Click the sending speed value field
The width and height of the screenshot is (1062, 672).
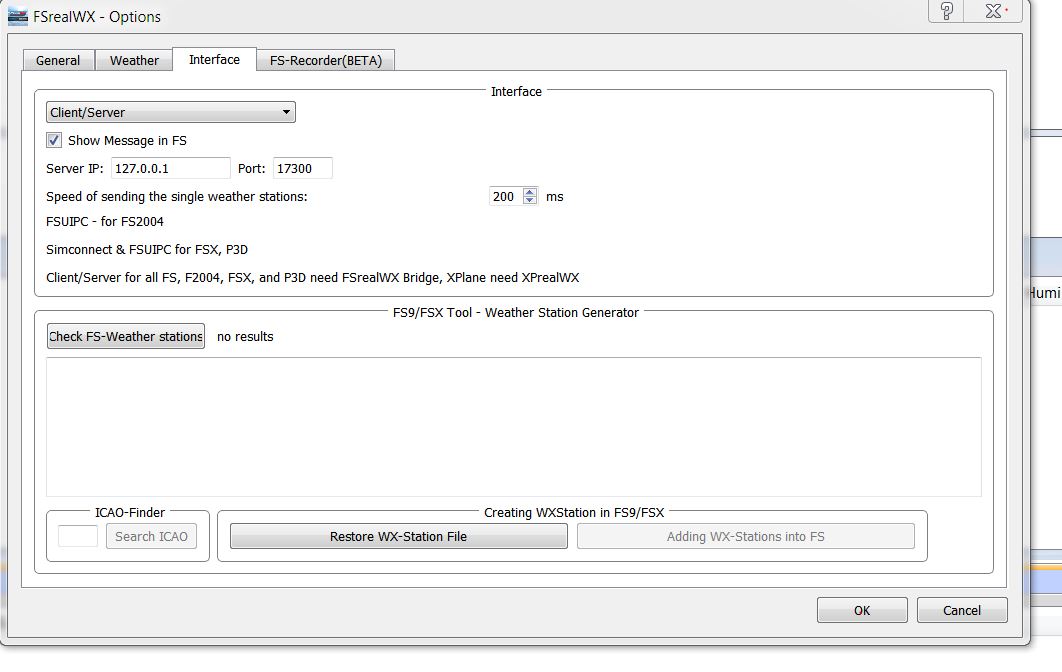click(x=505, y=196)
